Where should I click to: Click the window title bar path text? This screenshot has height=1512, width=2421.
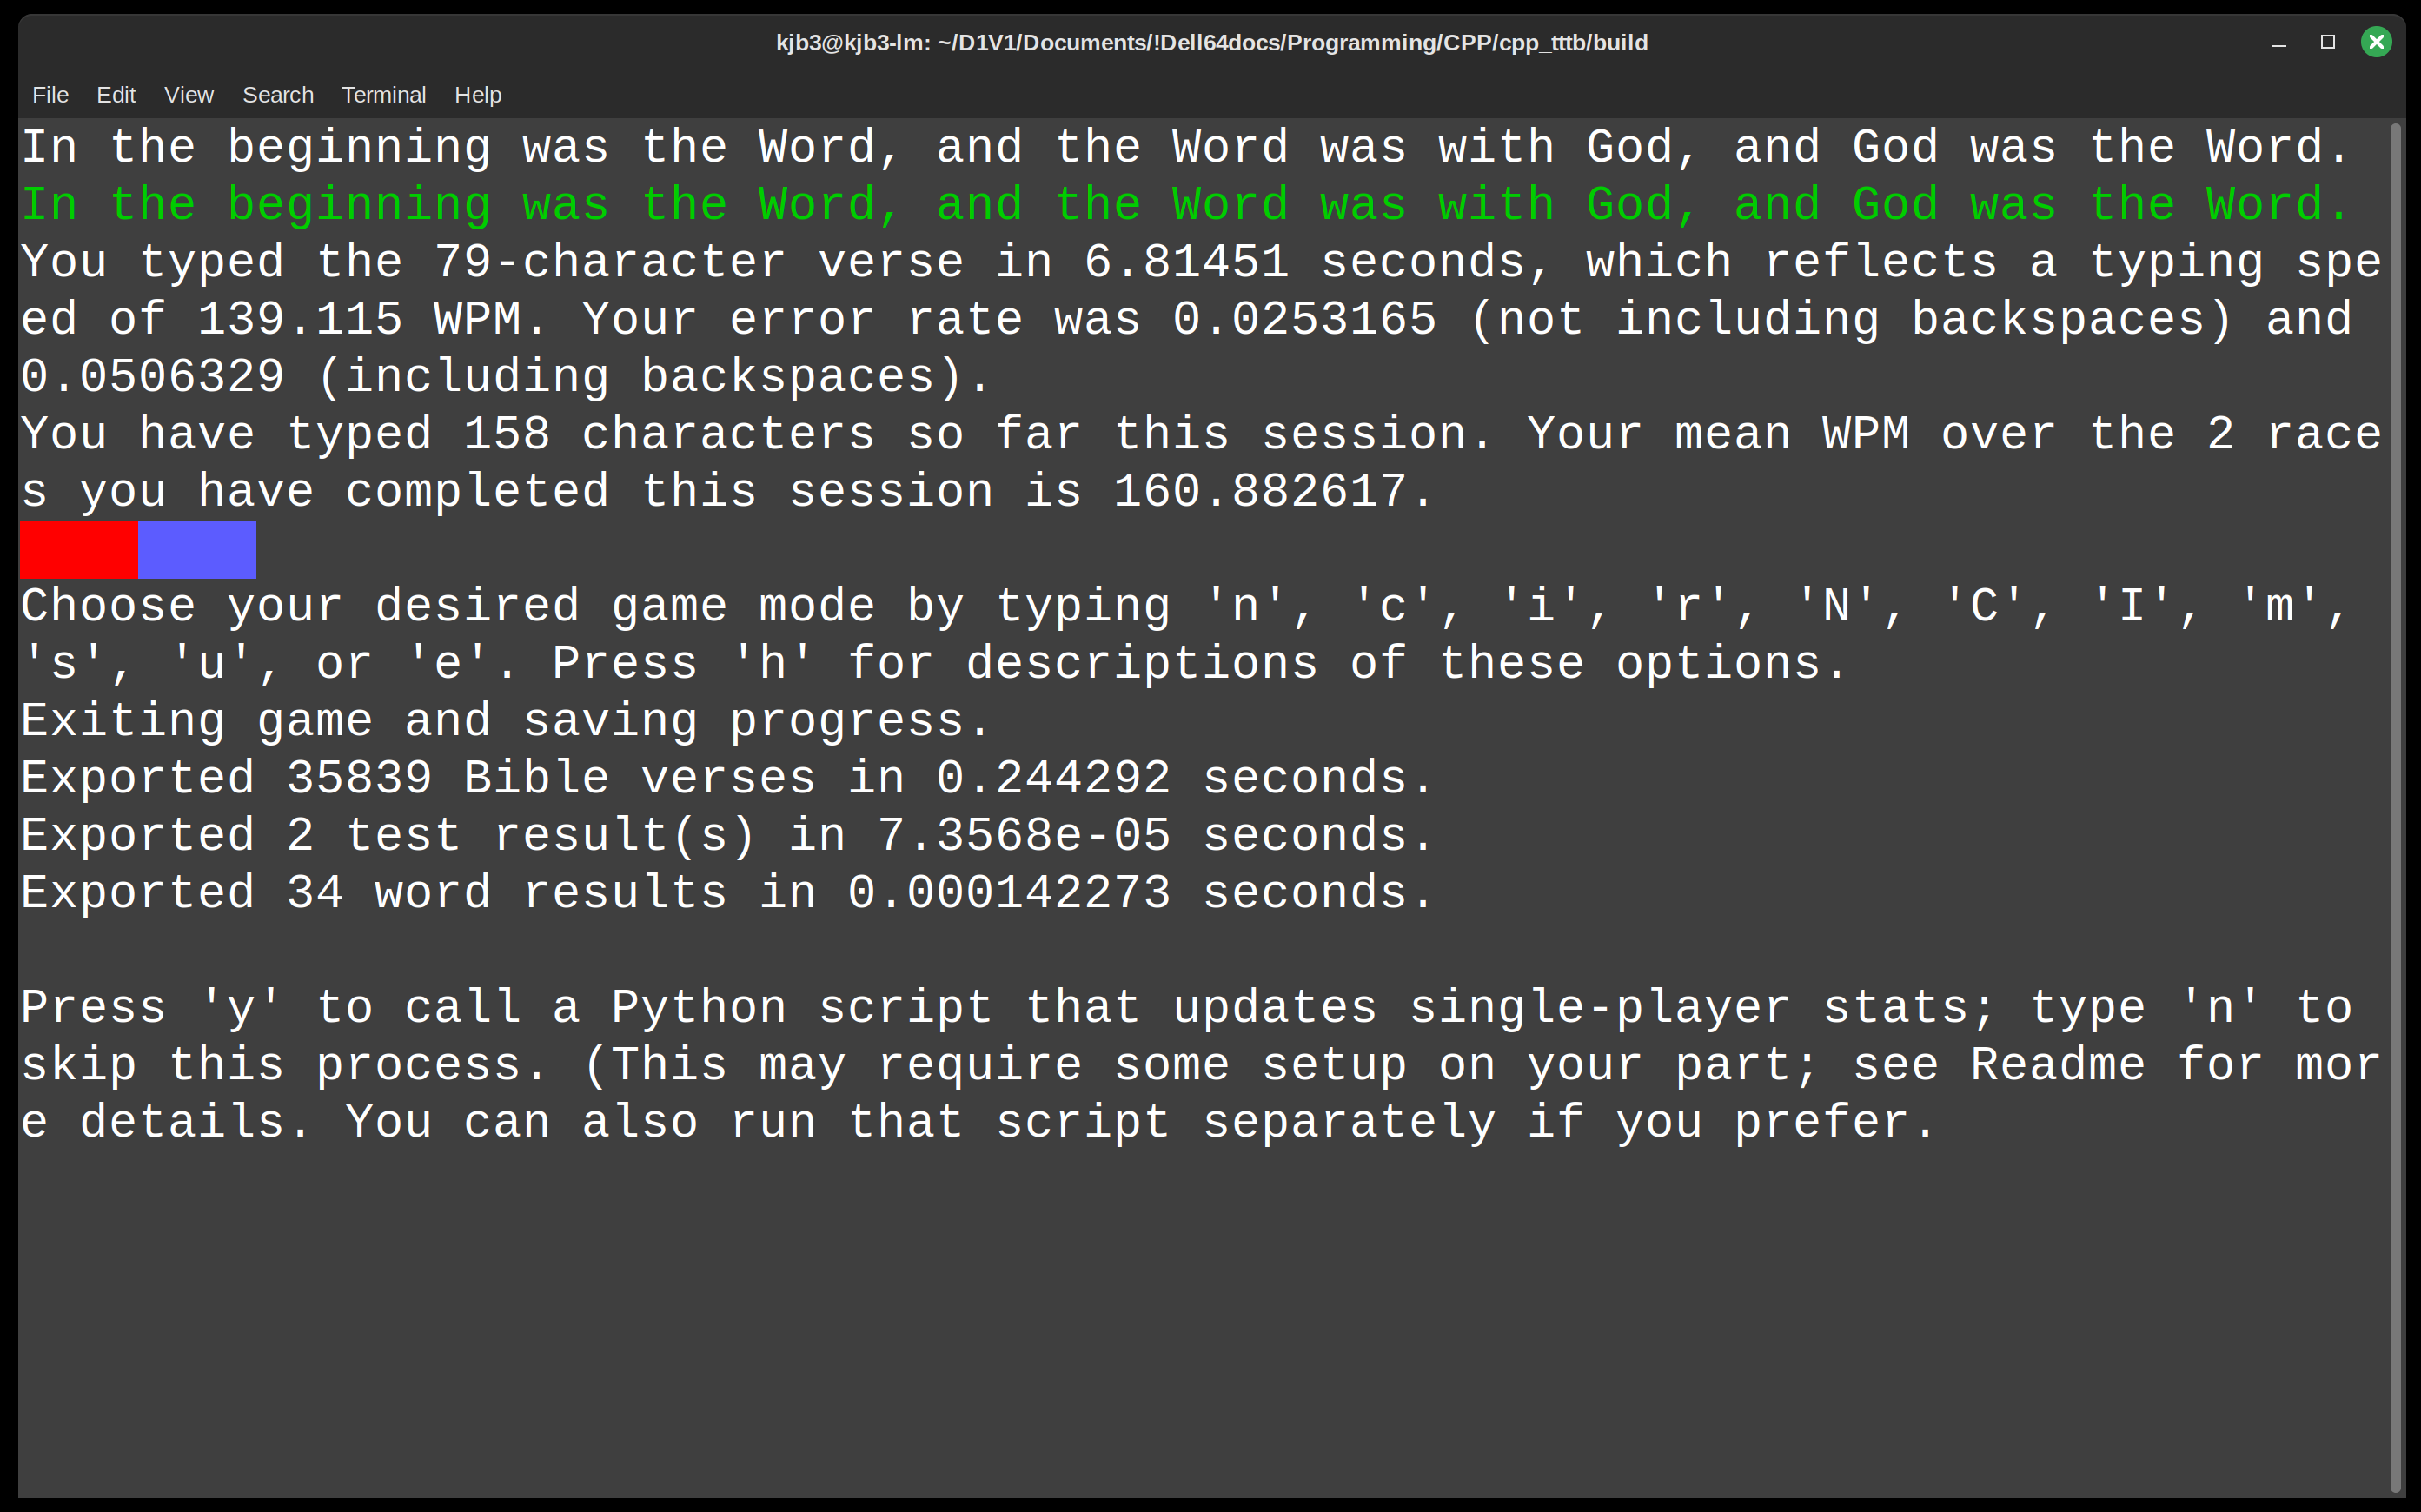click(1211, 43)
